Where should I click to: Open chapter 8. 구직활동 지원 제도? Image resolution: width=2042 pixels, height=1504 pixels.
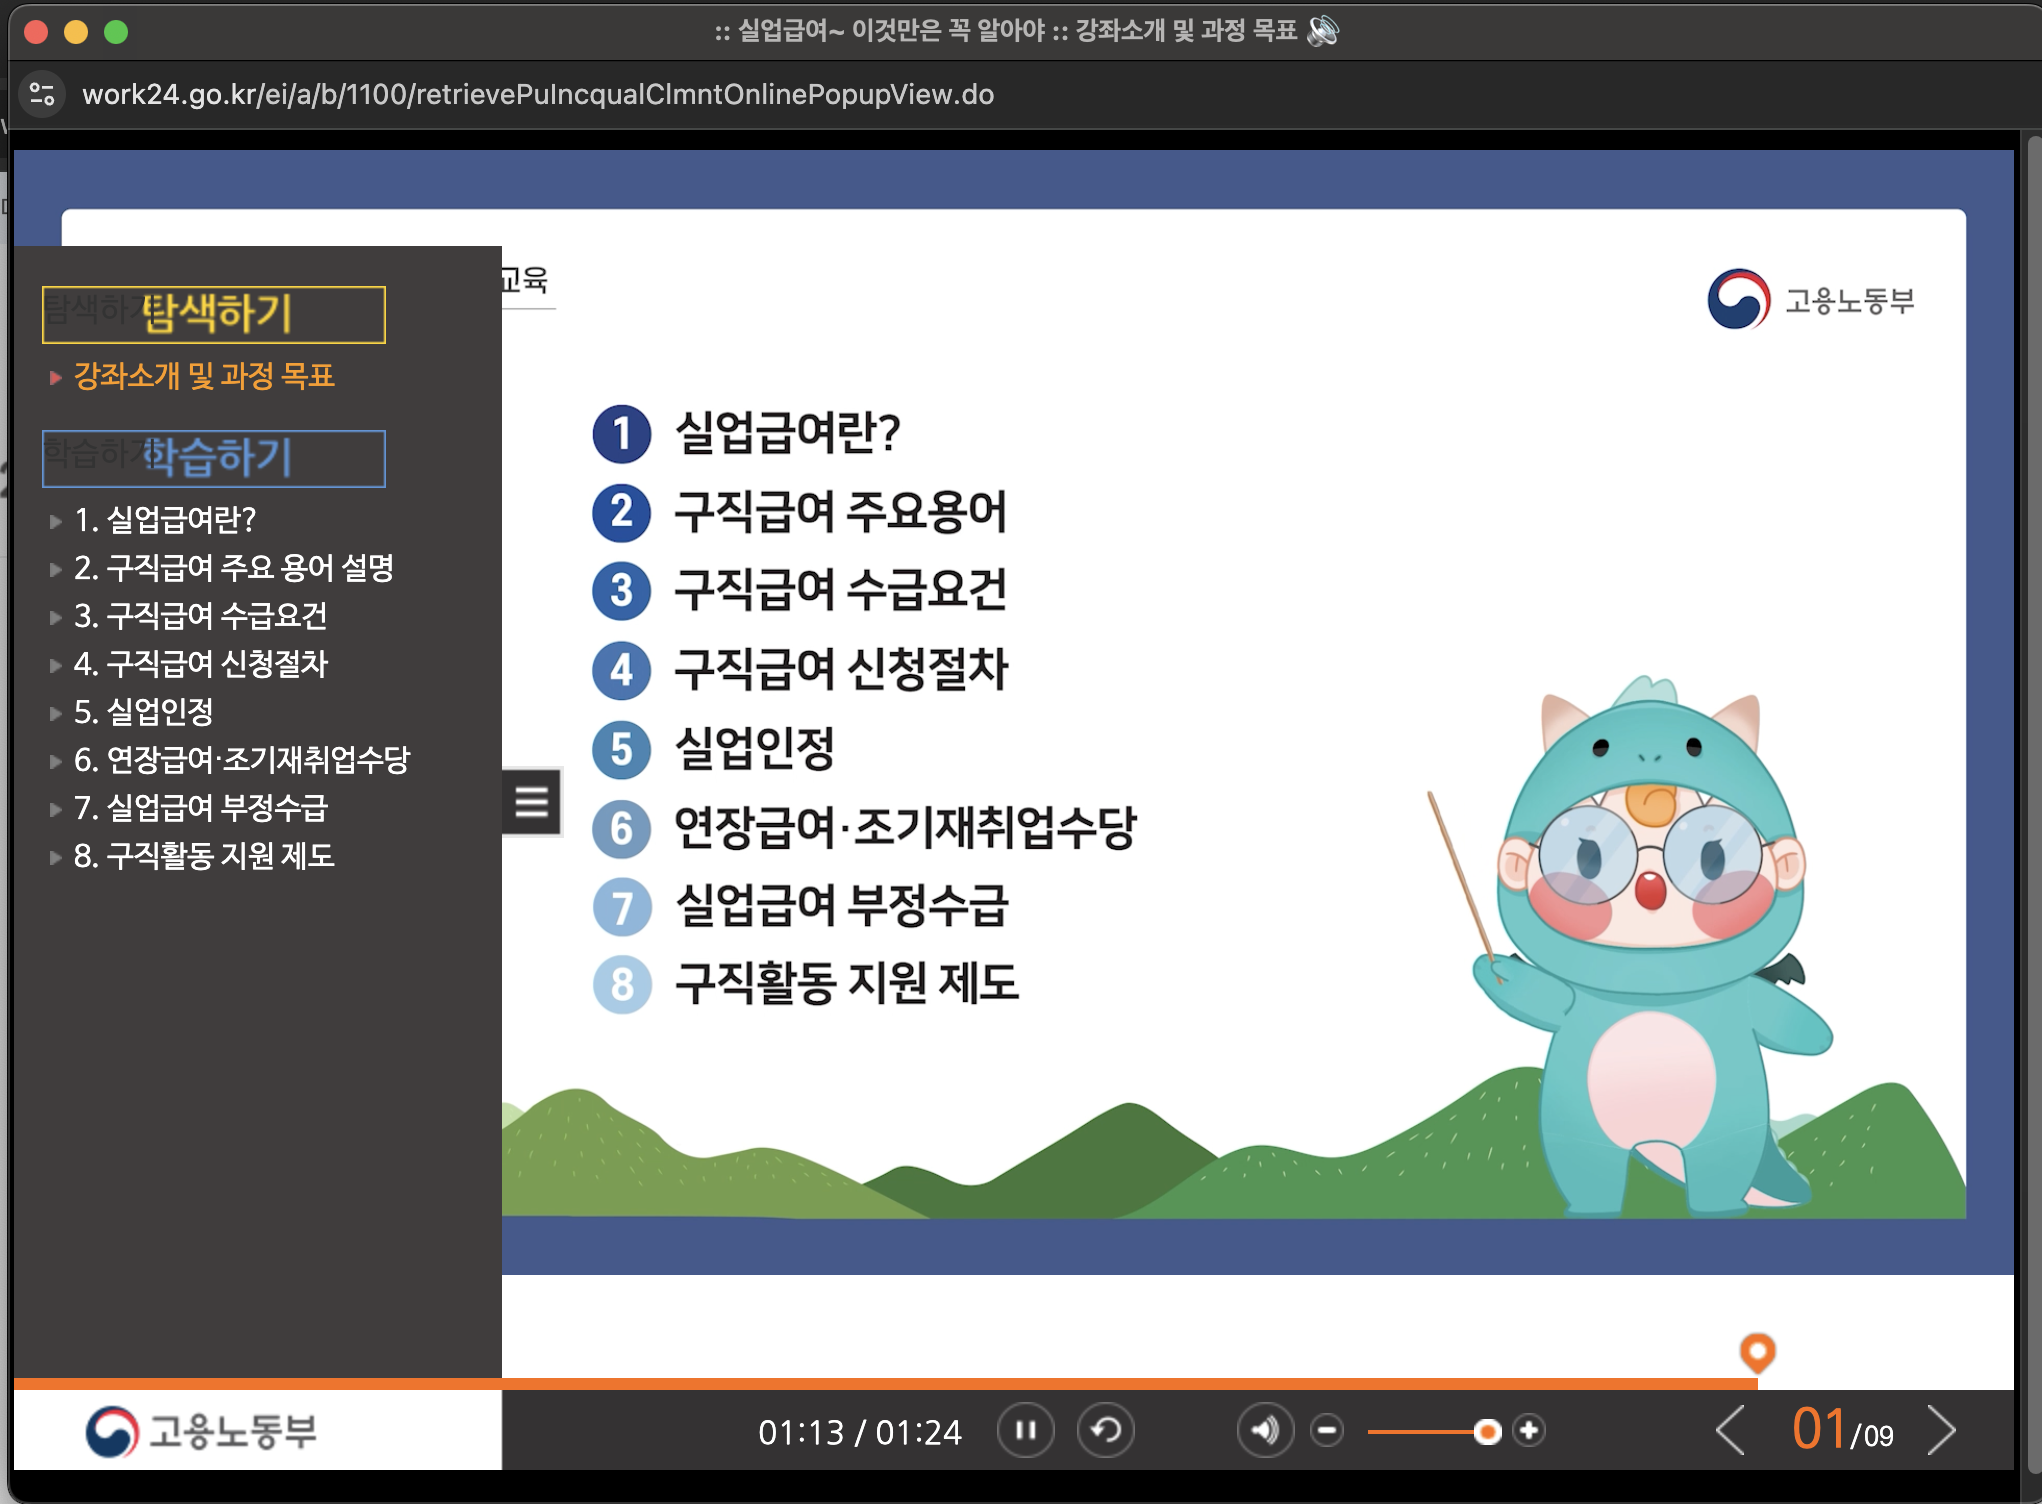204,855
